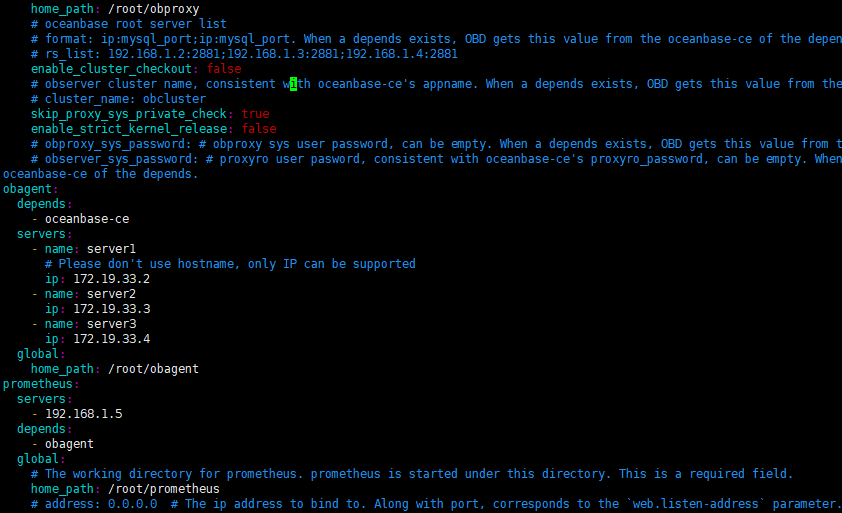Click the server1 name value
The image size is (842, 513).
point(111,249)
